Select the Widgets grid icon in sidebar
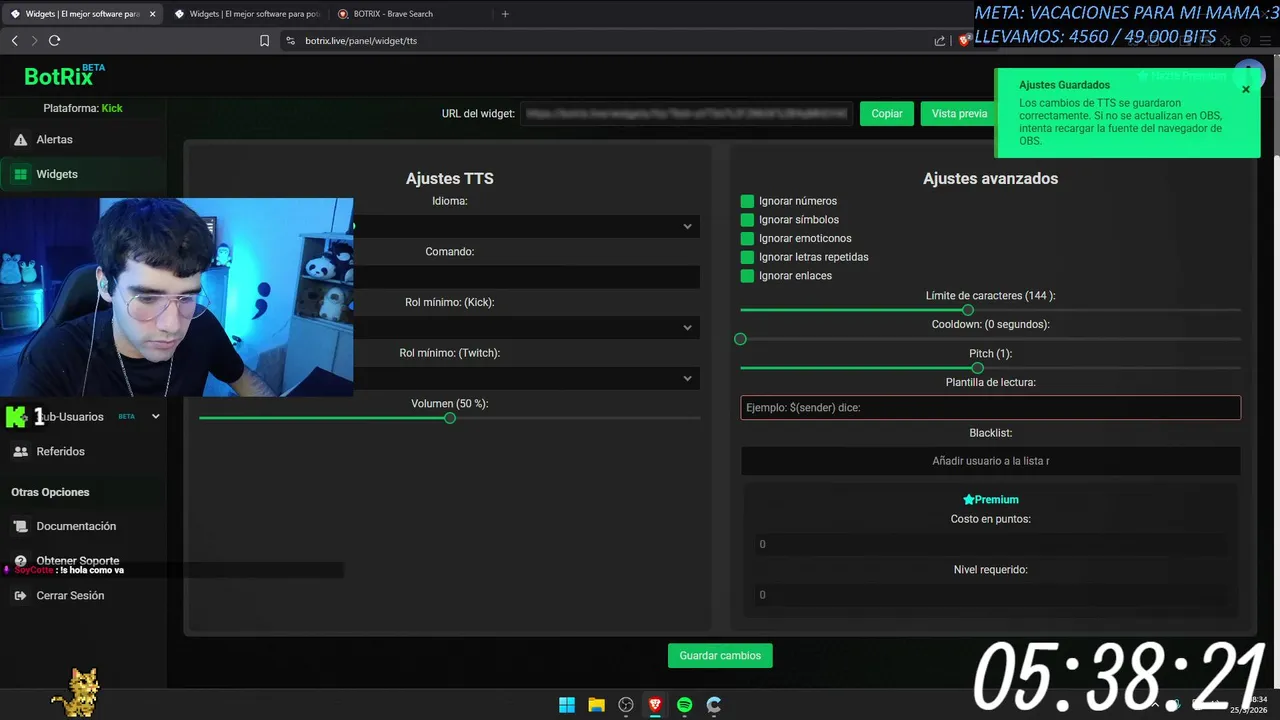The width and height of the screenshot is (1280, 720). coord(20,174)
